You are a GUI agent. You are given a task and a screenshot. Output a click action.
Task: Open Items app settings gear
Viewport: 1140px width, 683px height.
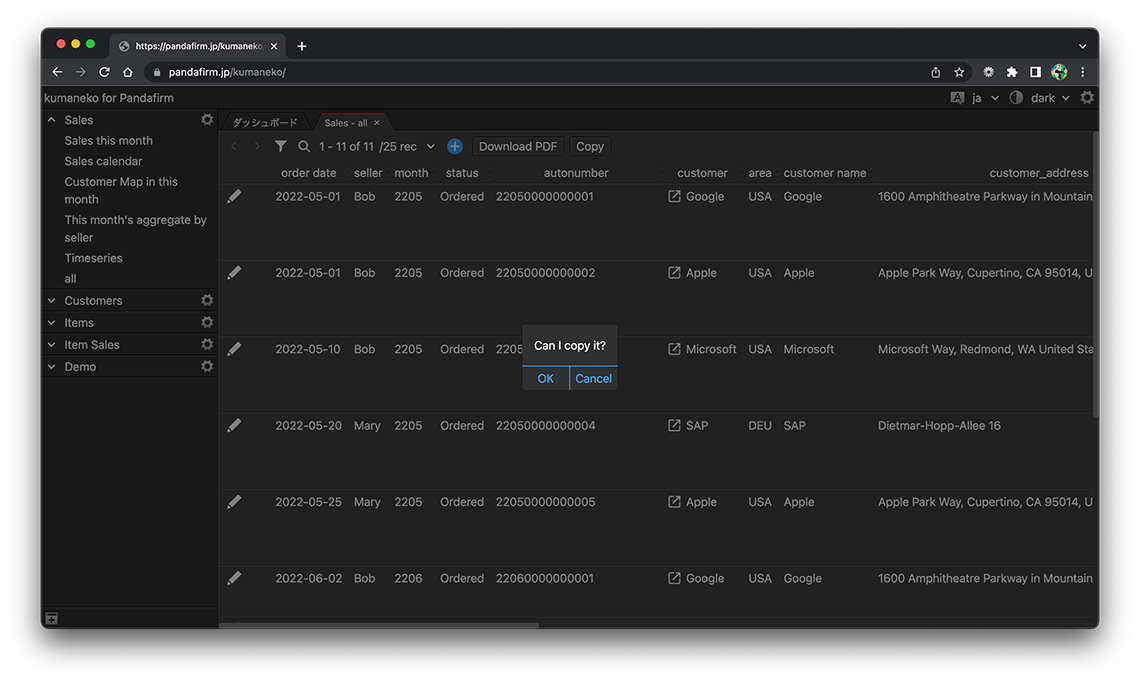pyautogui.click(x=207, y=322)
